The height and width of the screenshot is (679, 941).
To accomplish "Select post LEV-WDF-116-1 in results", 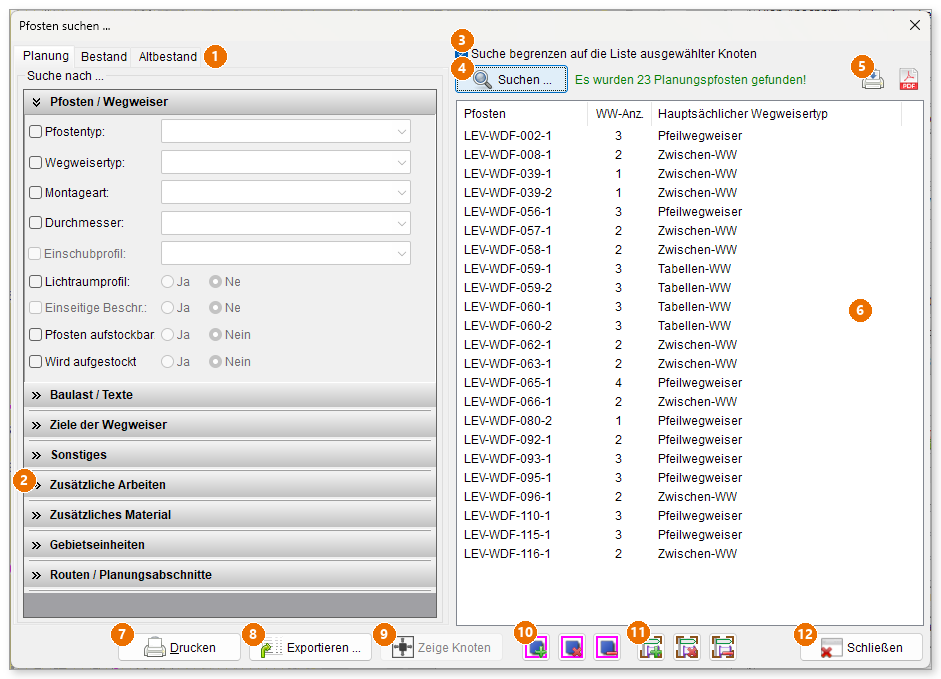I will tap(690, 554).
